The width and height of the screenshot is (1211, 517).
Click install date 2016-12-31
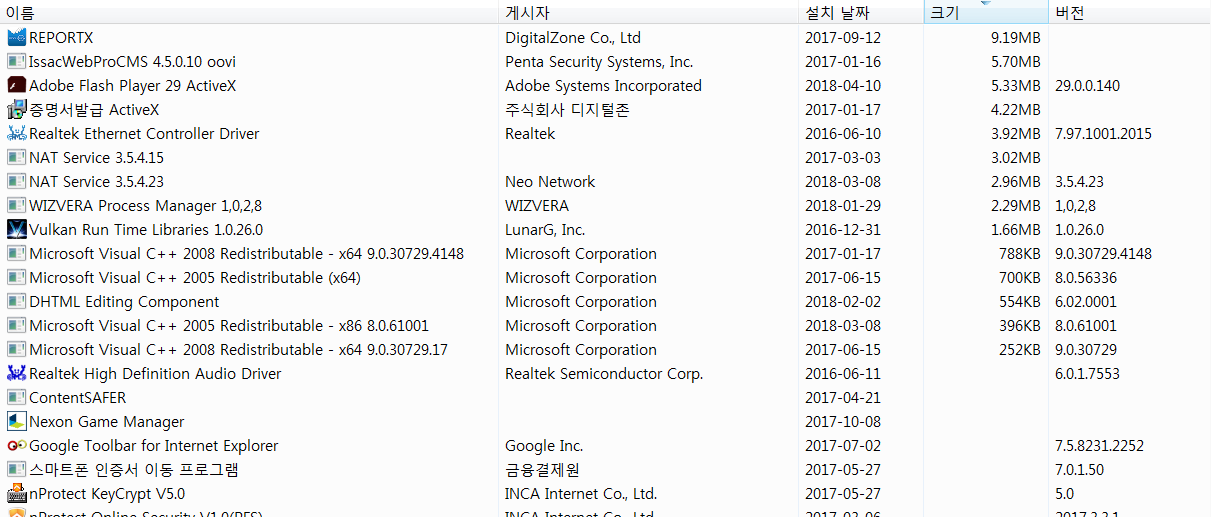point(843,230)
